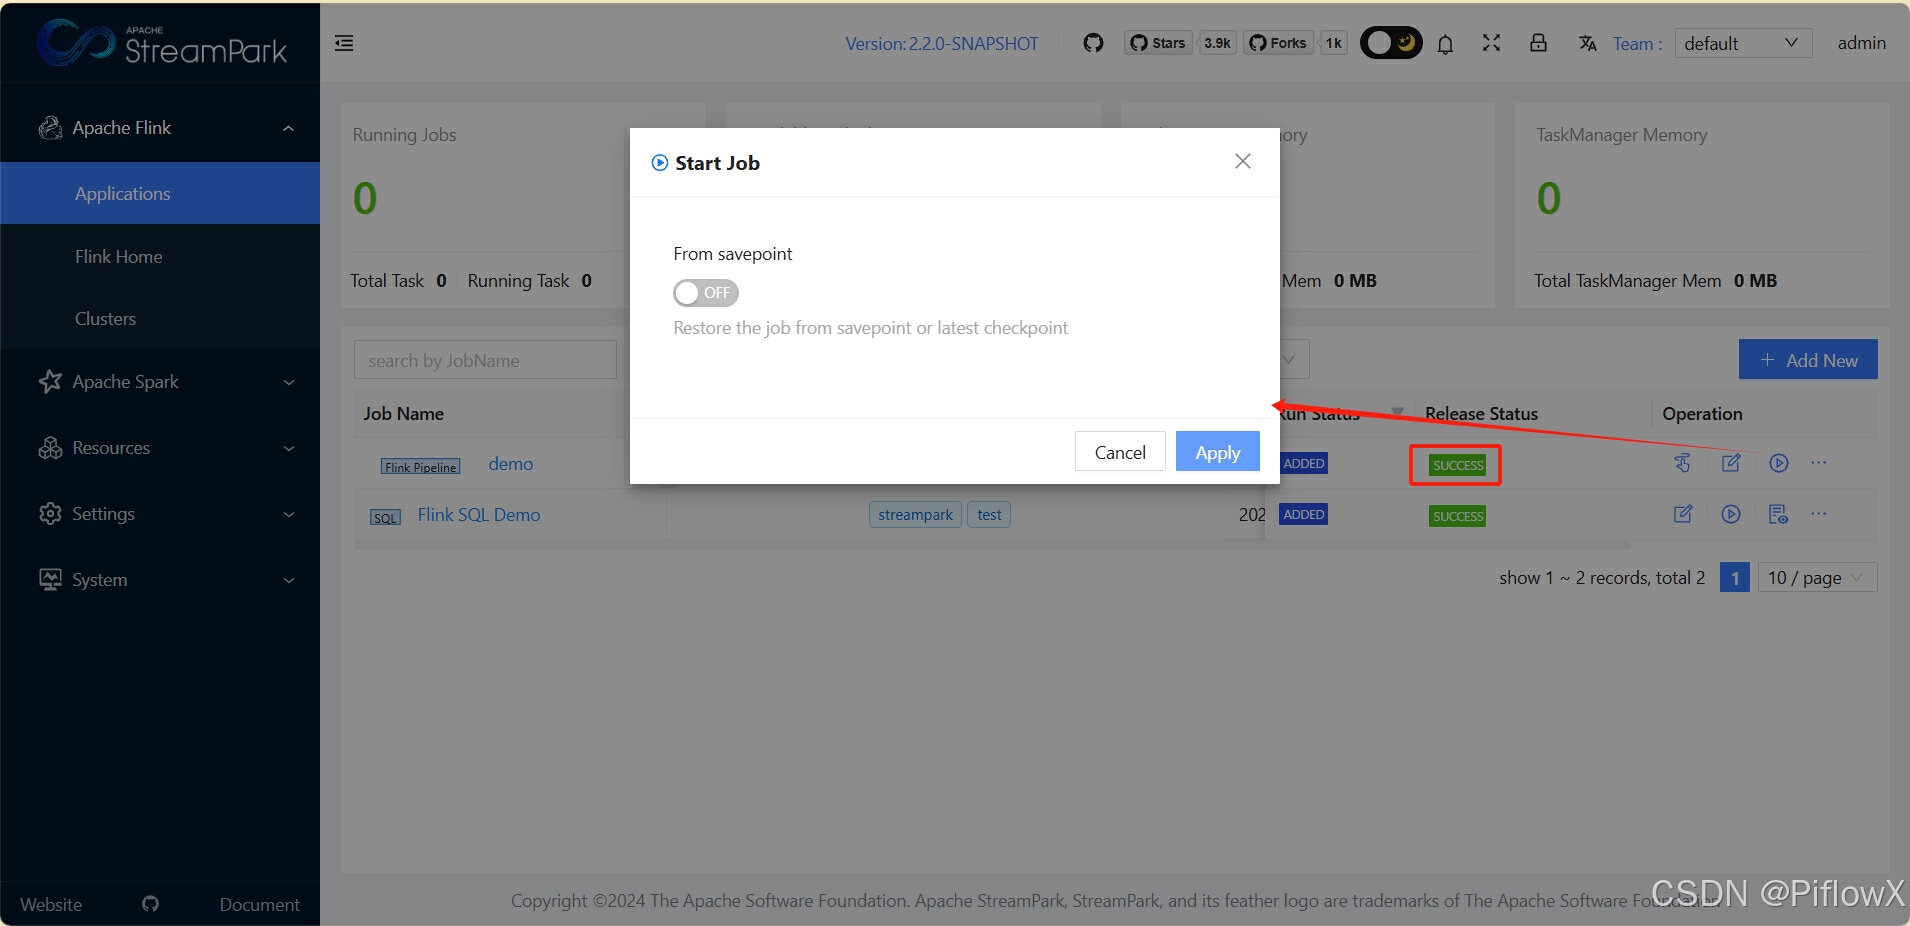Click the Add New button

(x=1808, y=360)
